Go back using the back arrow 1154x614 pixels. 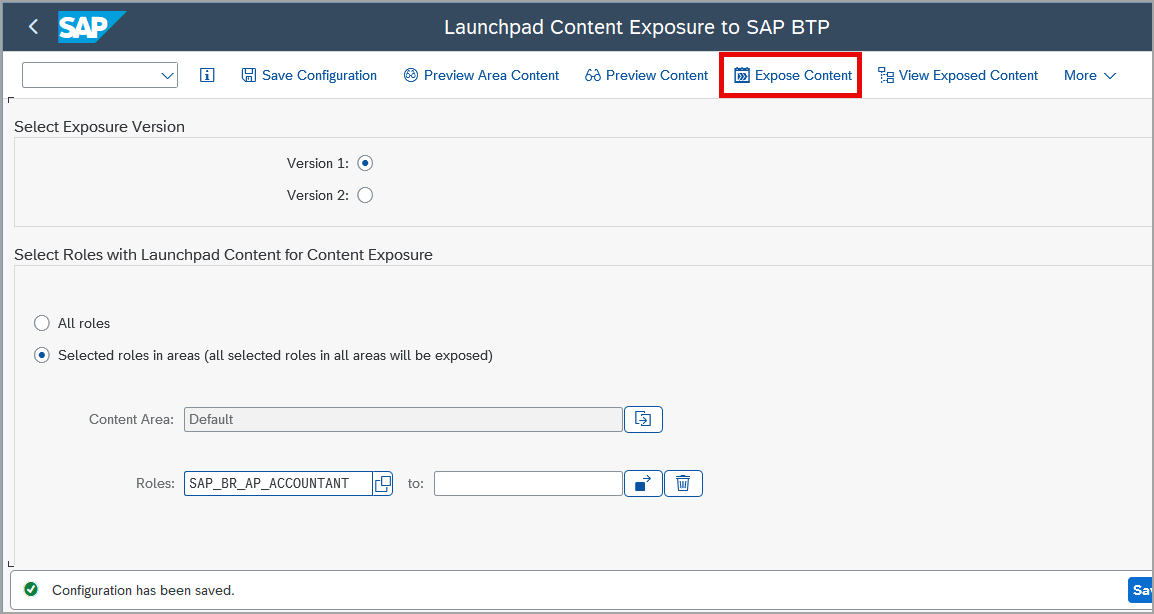(x=33, y=27)
